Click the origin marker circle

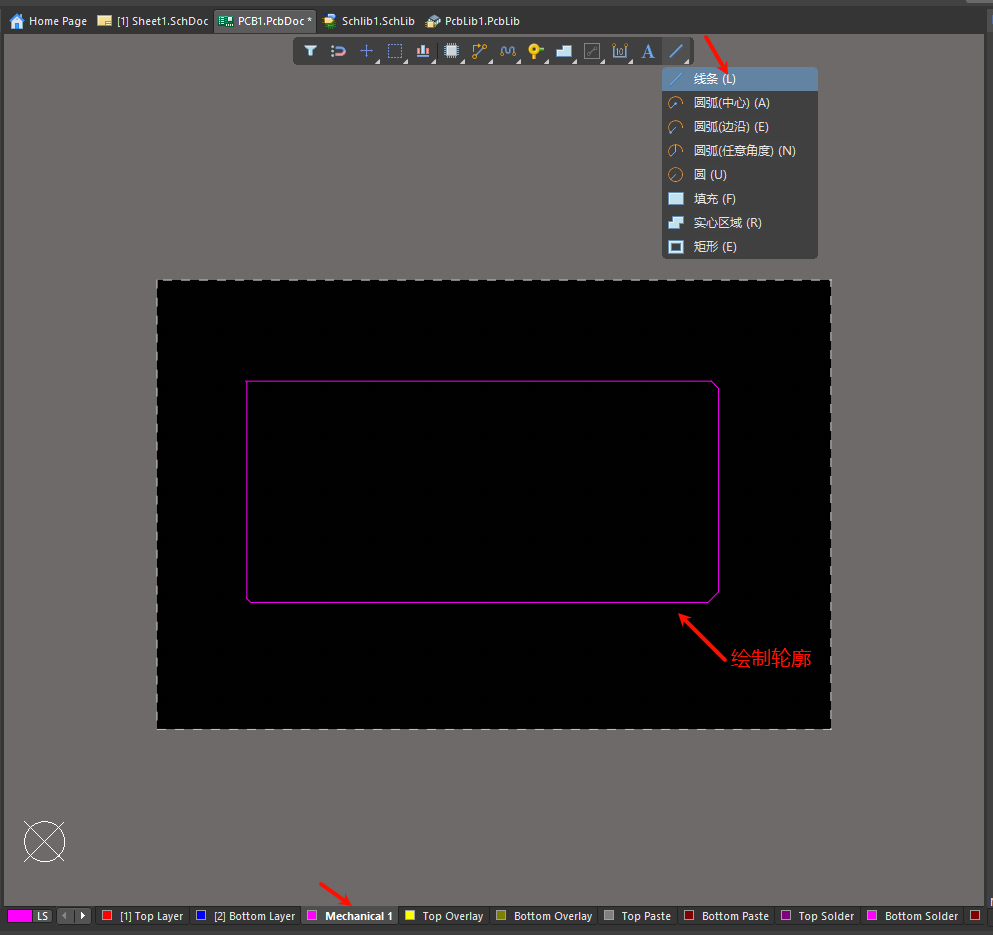pos(44,842)
